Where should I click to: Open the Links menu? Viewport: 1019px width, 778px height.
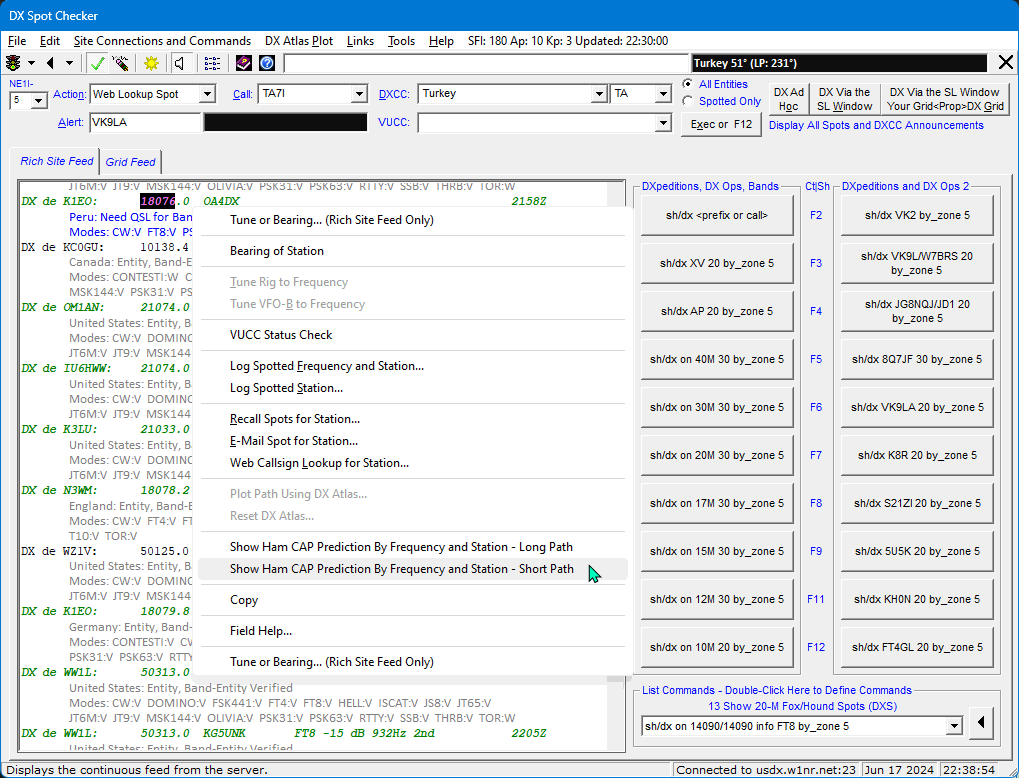pyautogui.click(x=360, y=41)
